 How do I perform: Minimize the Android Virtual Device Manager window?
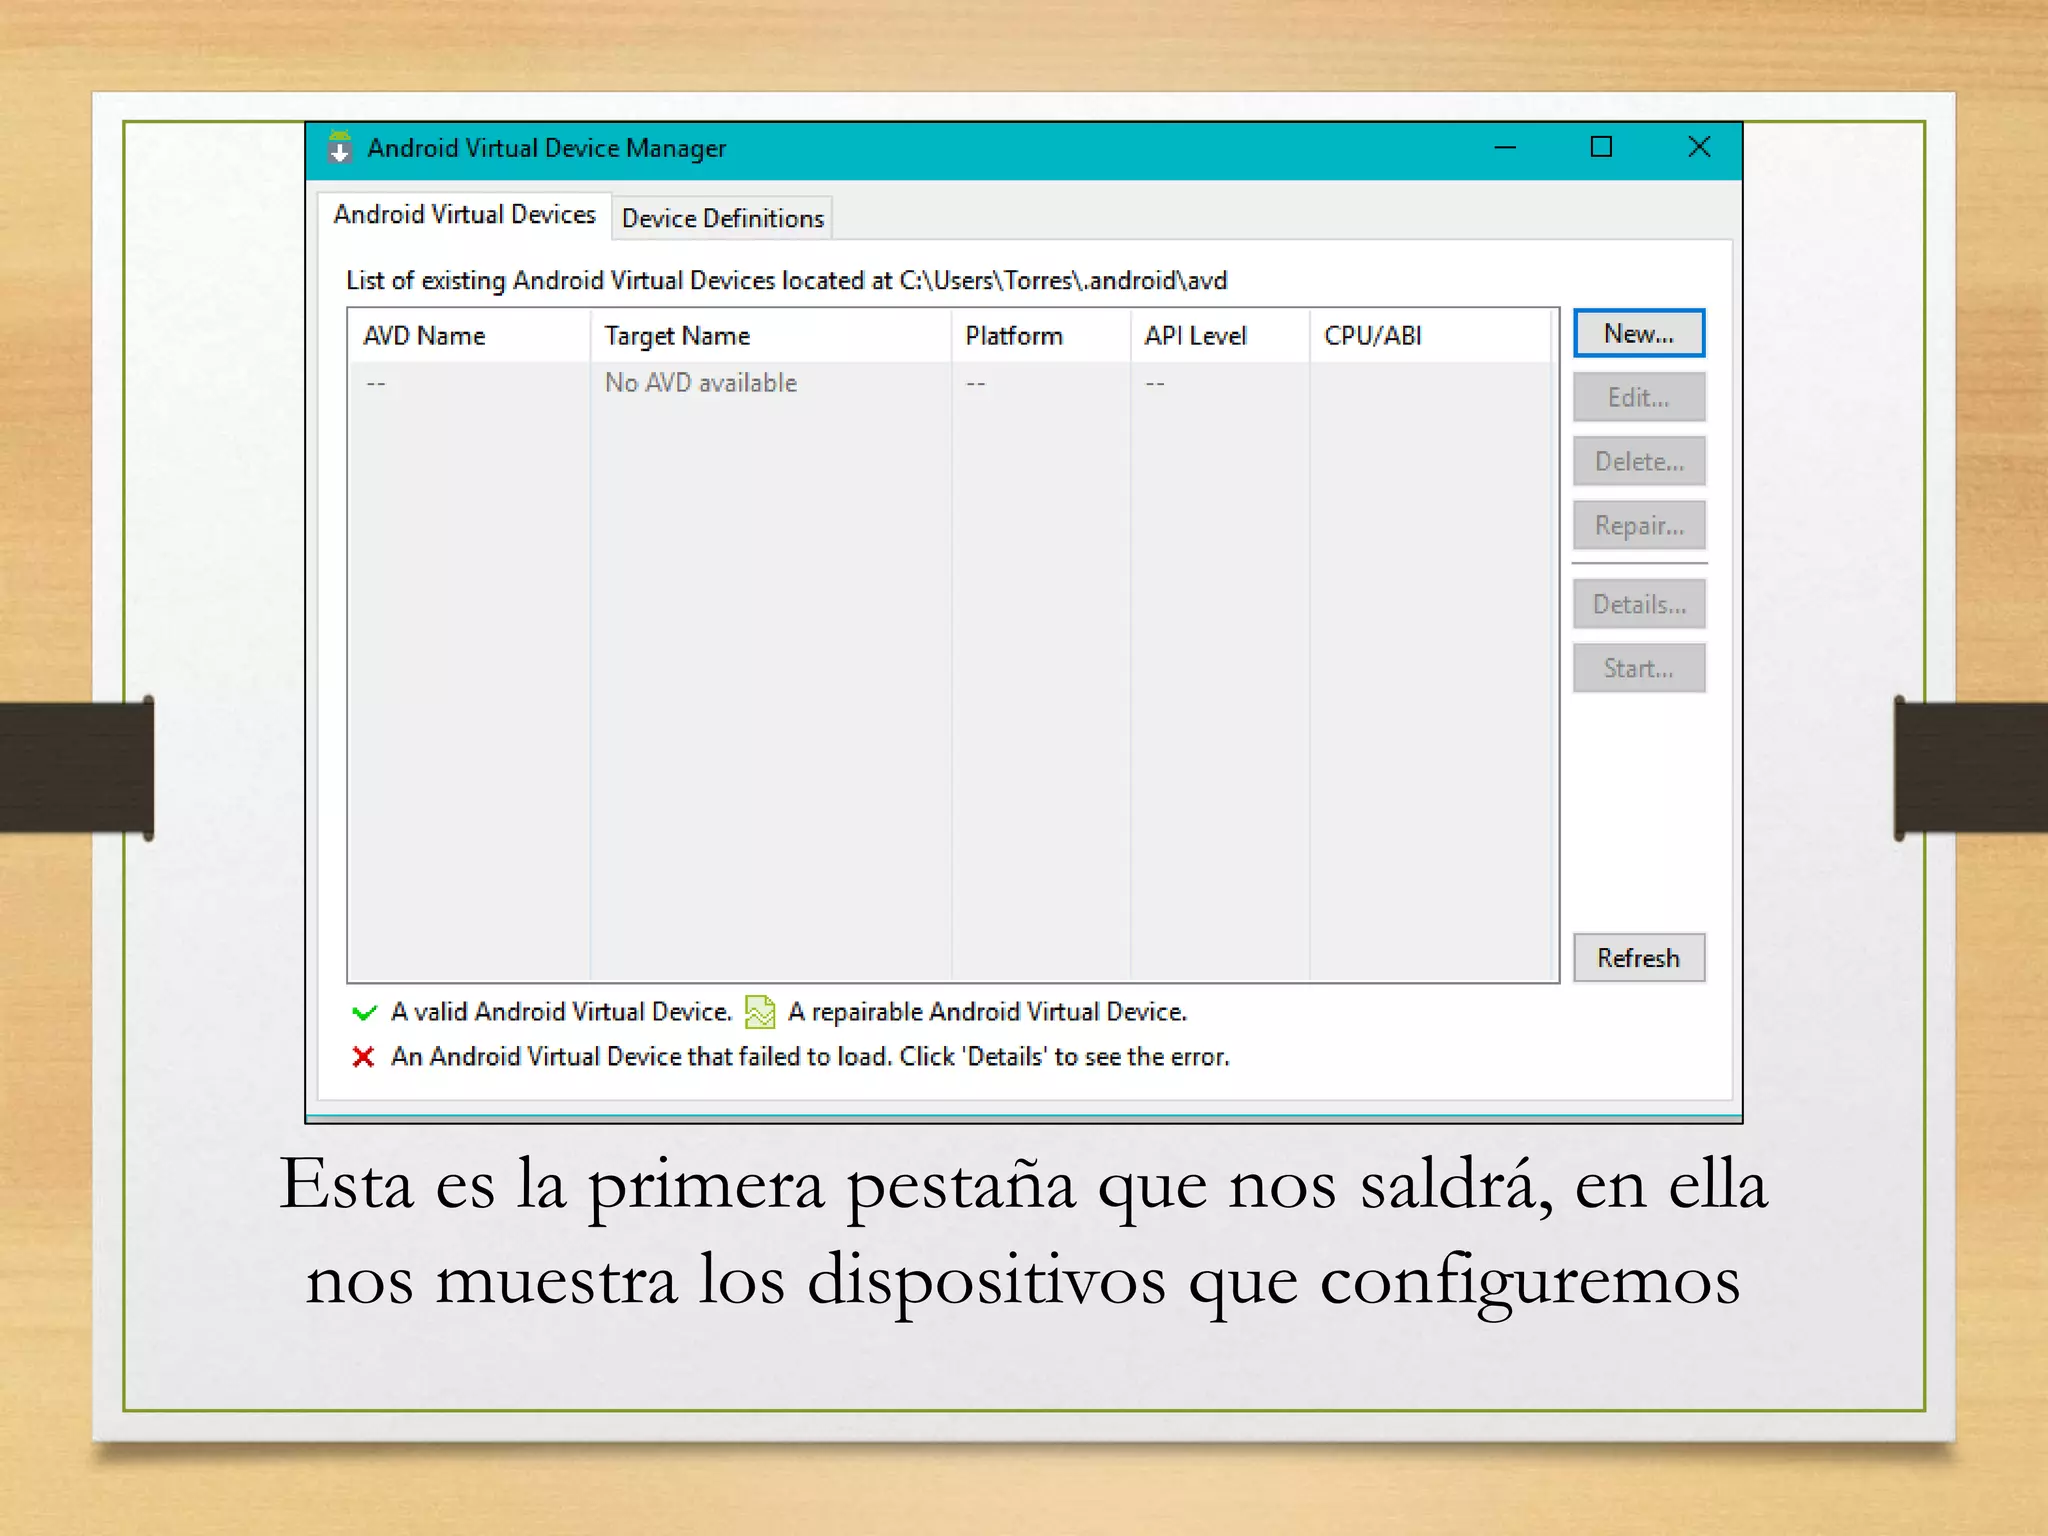(1505, 148)
